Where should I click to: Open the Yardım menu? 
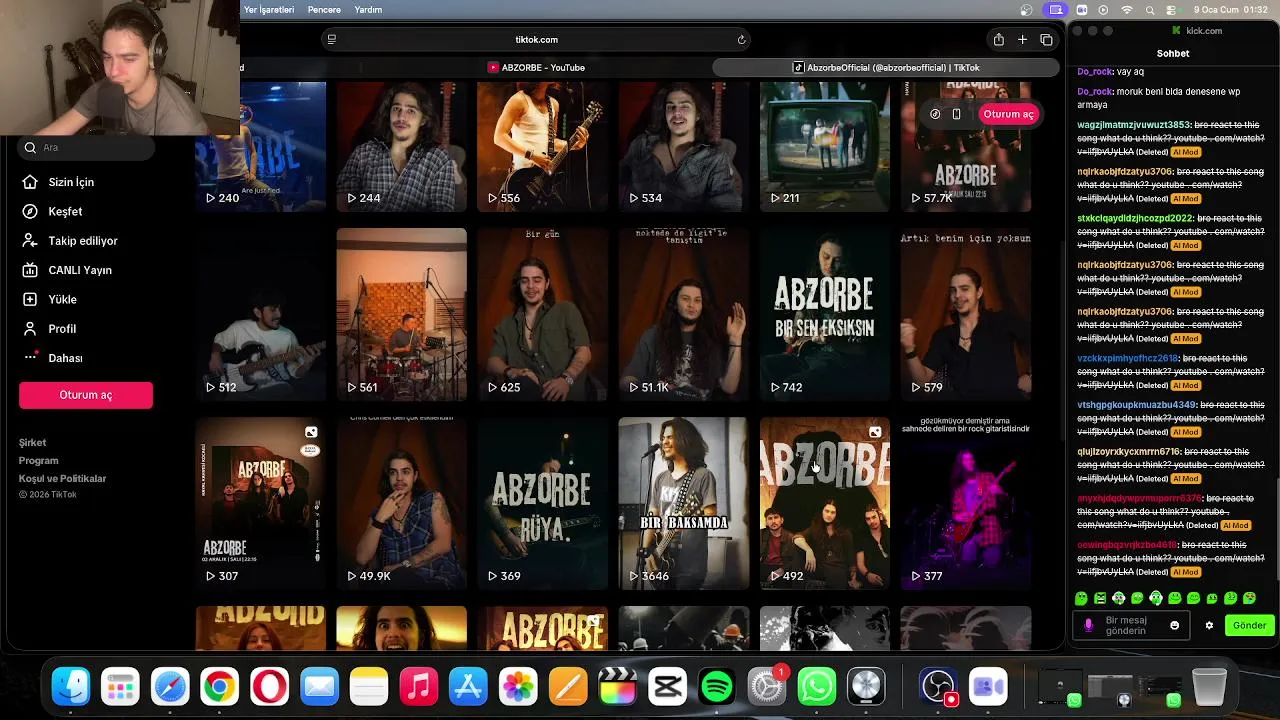368,10
